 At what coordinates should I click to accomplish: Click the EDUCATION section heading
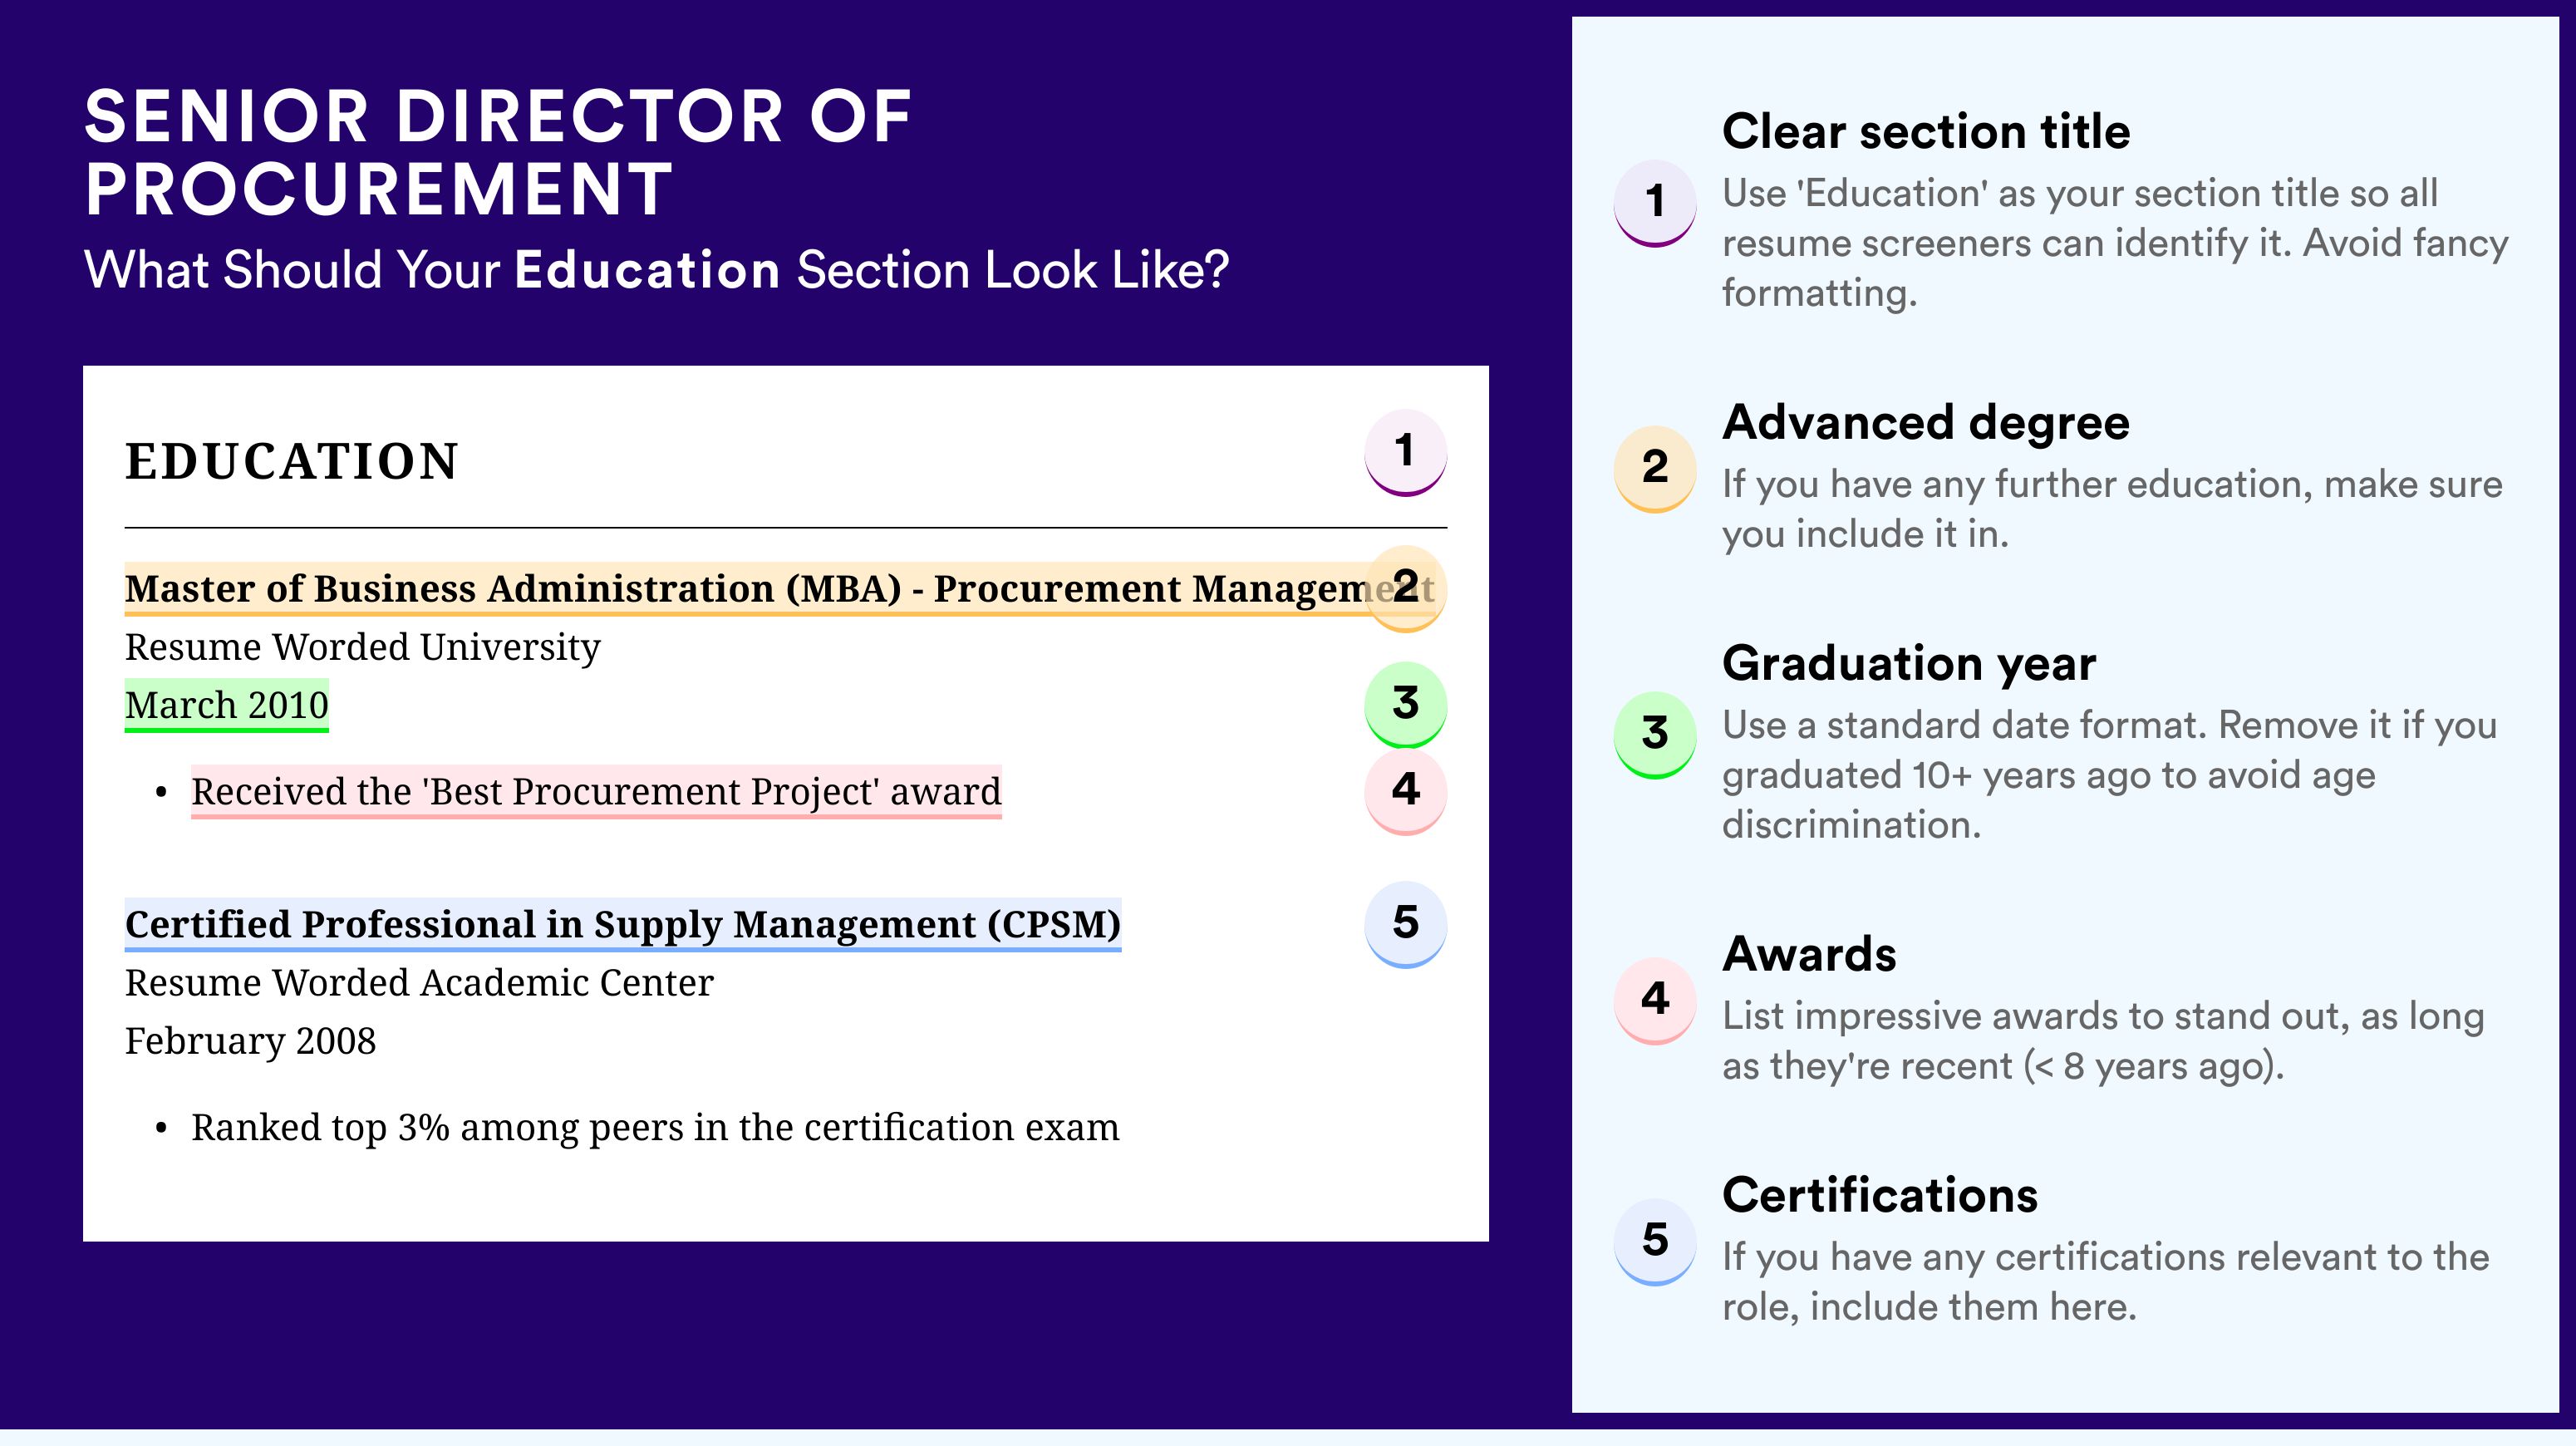tap(292, 462)
